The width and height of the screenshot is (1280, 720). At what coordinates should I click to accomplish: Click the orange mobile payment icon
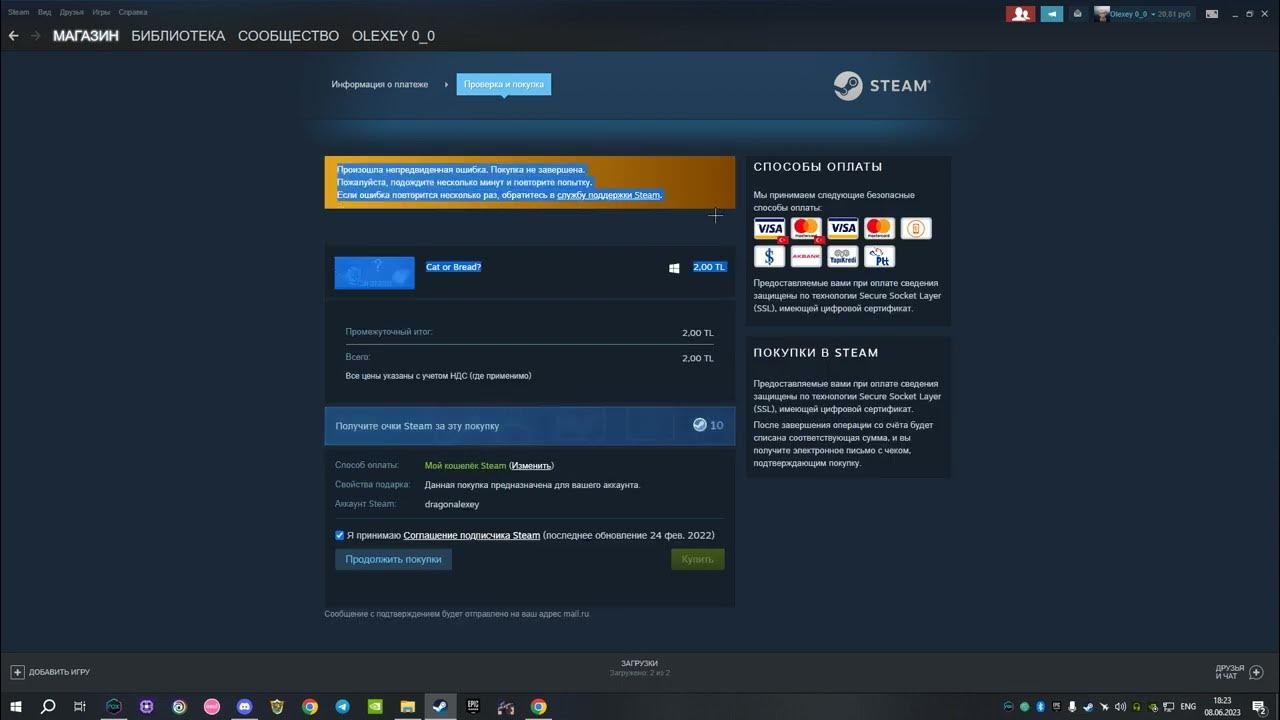point(916,229)
